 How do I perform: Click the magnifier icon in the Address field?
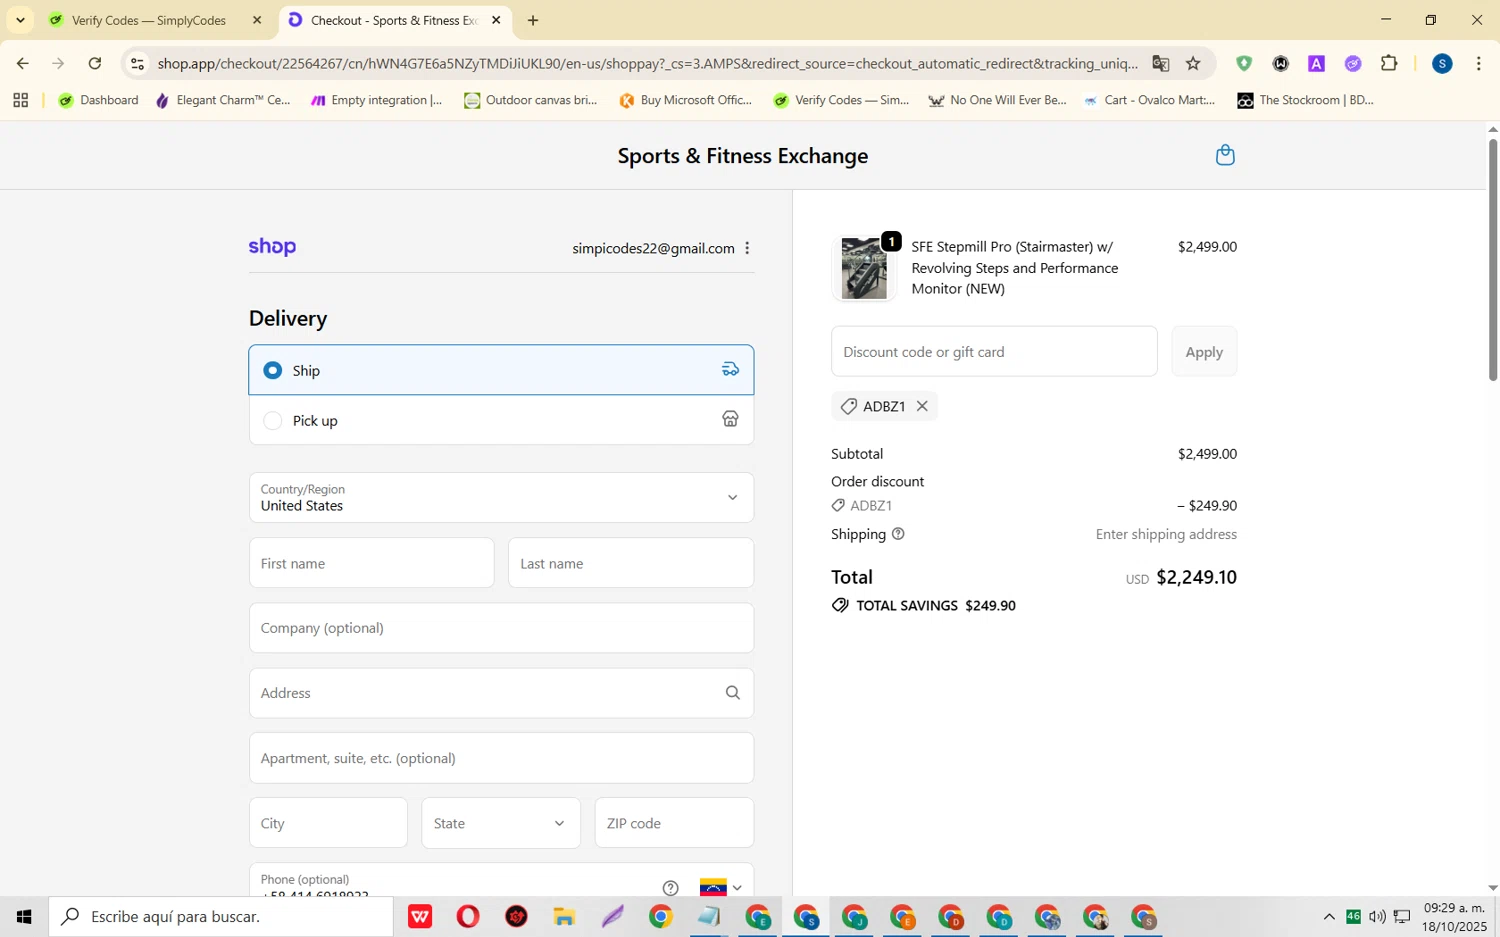(733, 693)
